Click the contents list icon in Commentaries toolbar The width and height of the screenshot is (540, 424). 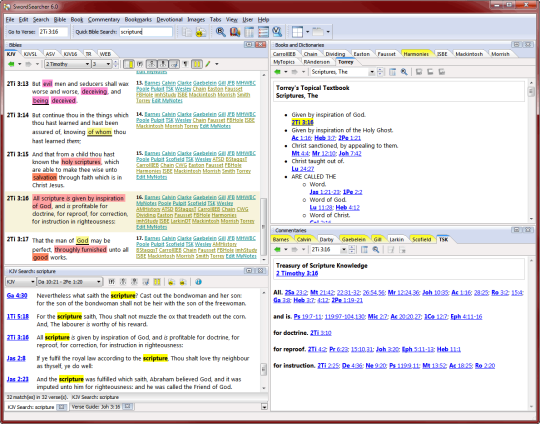point(364,249)
